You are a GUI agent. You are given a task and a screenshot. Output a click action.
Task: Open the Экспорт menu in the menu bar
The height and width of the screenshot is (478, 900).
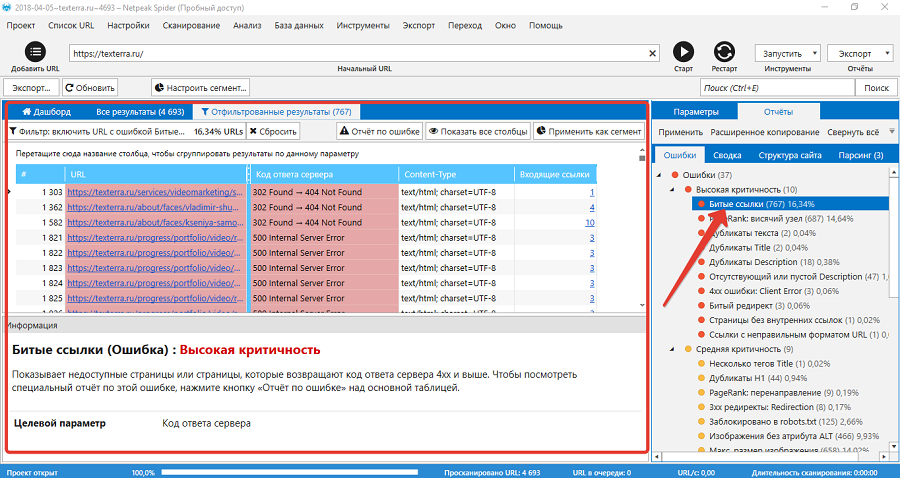418,25
